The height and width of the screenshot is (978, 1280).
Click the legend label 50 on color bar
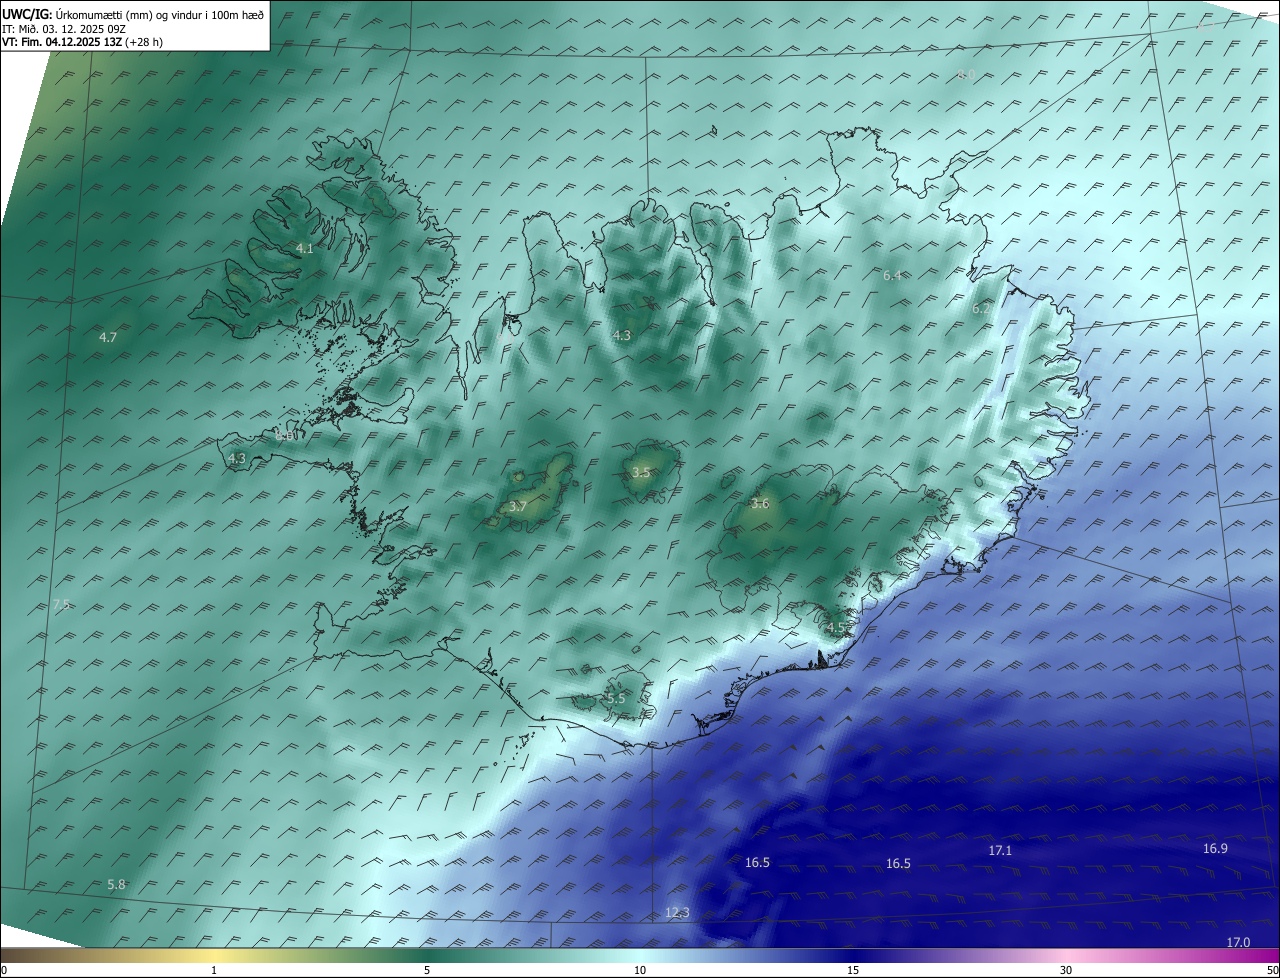click(x=1272, y=970)
